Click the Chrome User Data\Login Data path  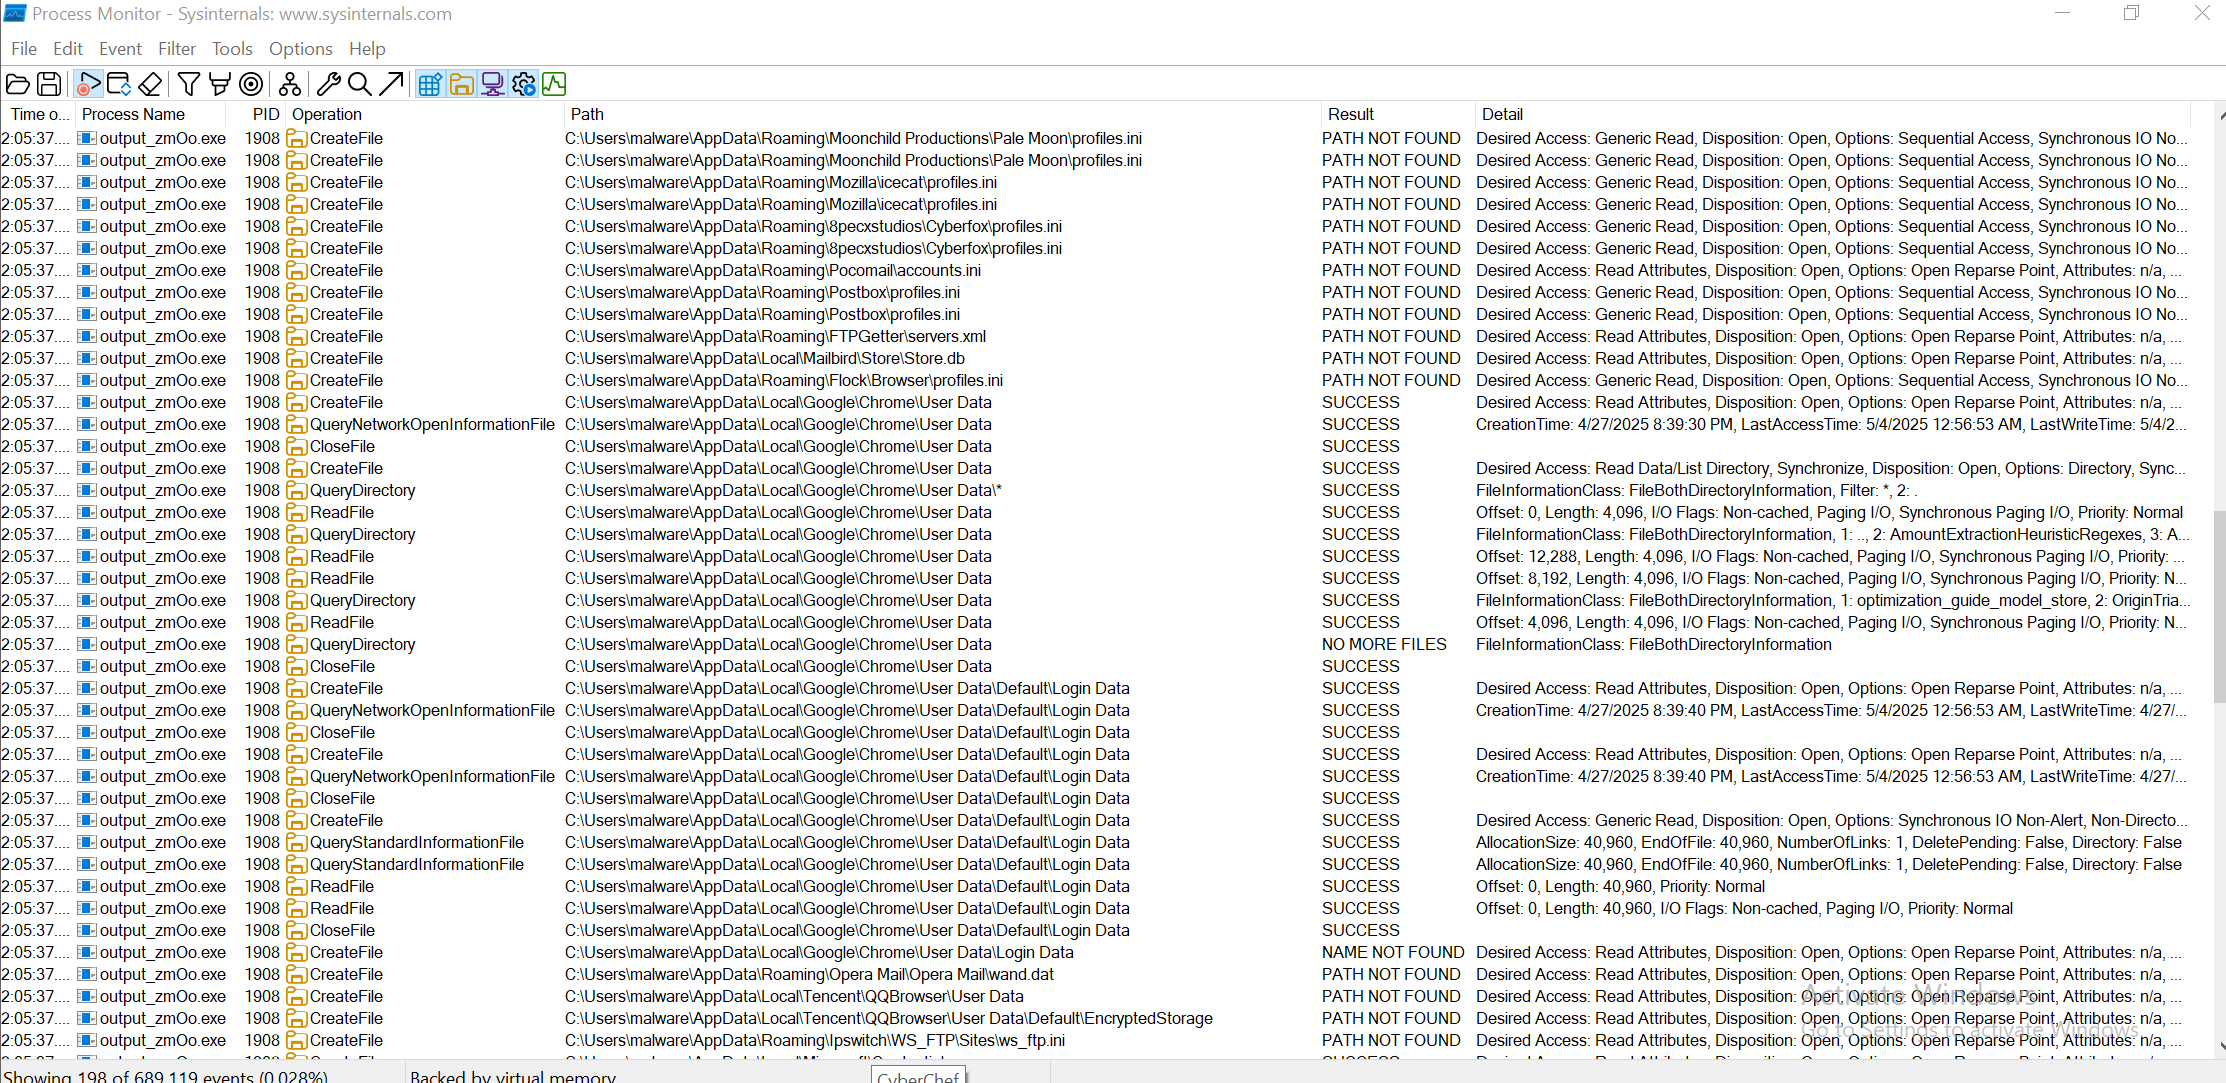819,952
